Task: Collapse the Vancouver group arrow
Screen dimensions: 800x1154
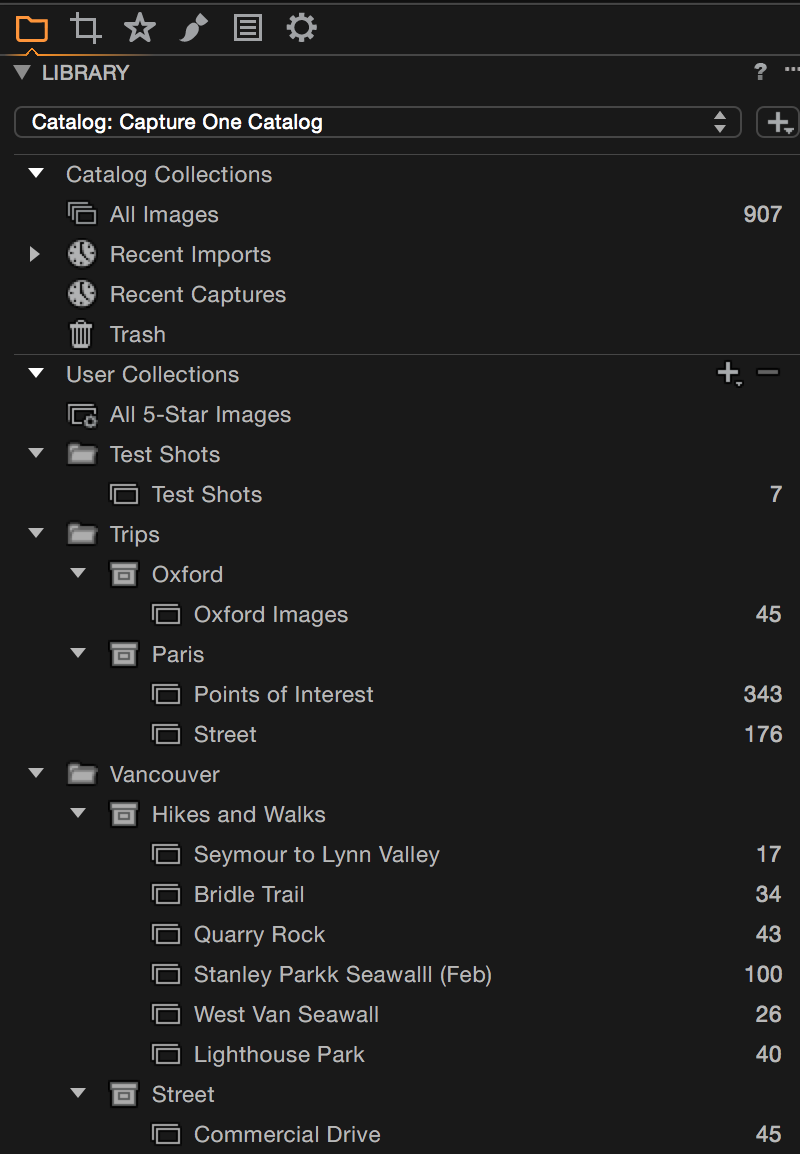Action: (36, 774)
